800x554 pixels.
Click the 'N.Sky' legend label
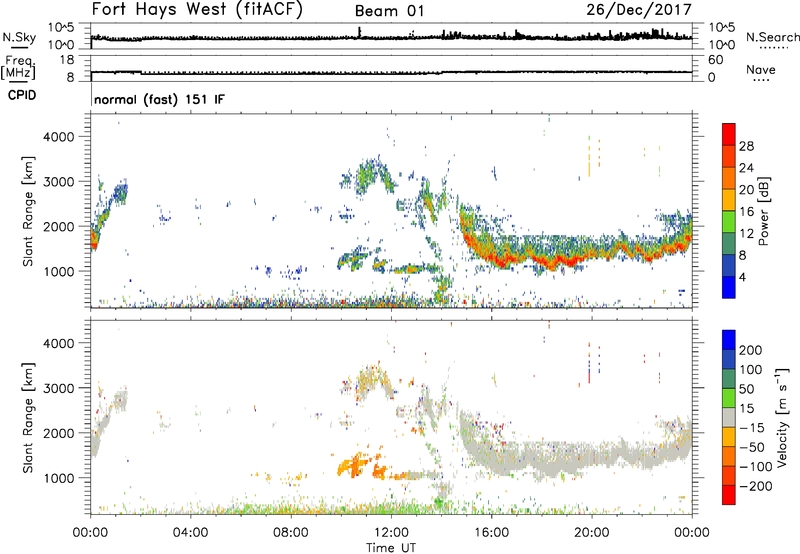[19, 37]
